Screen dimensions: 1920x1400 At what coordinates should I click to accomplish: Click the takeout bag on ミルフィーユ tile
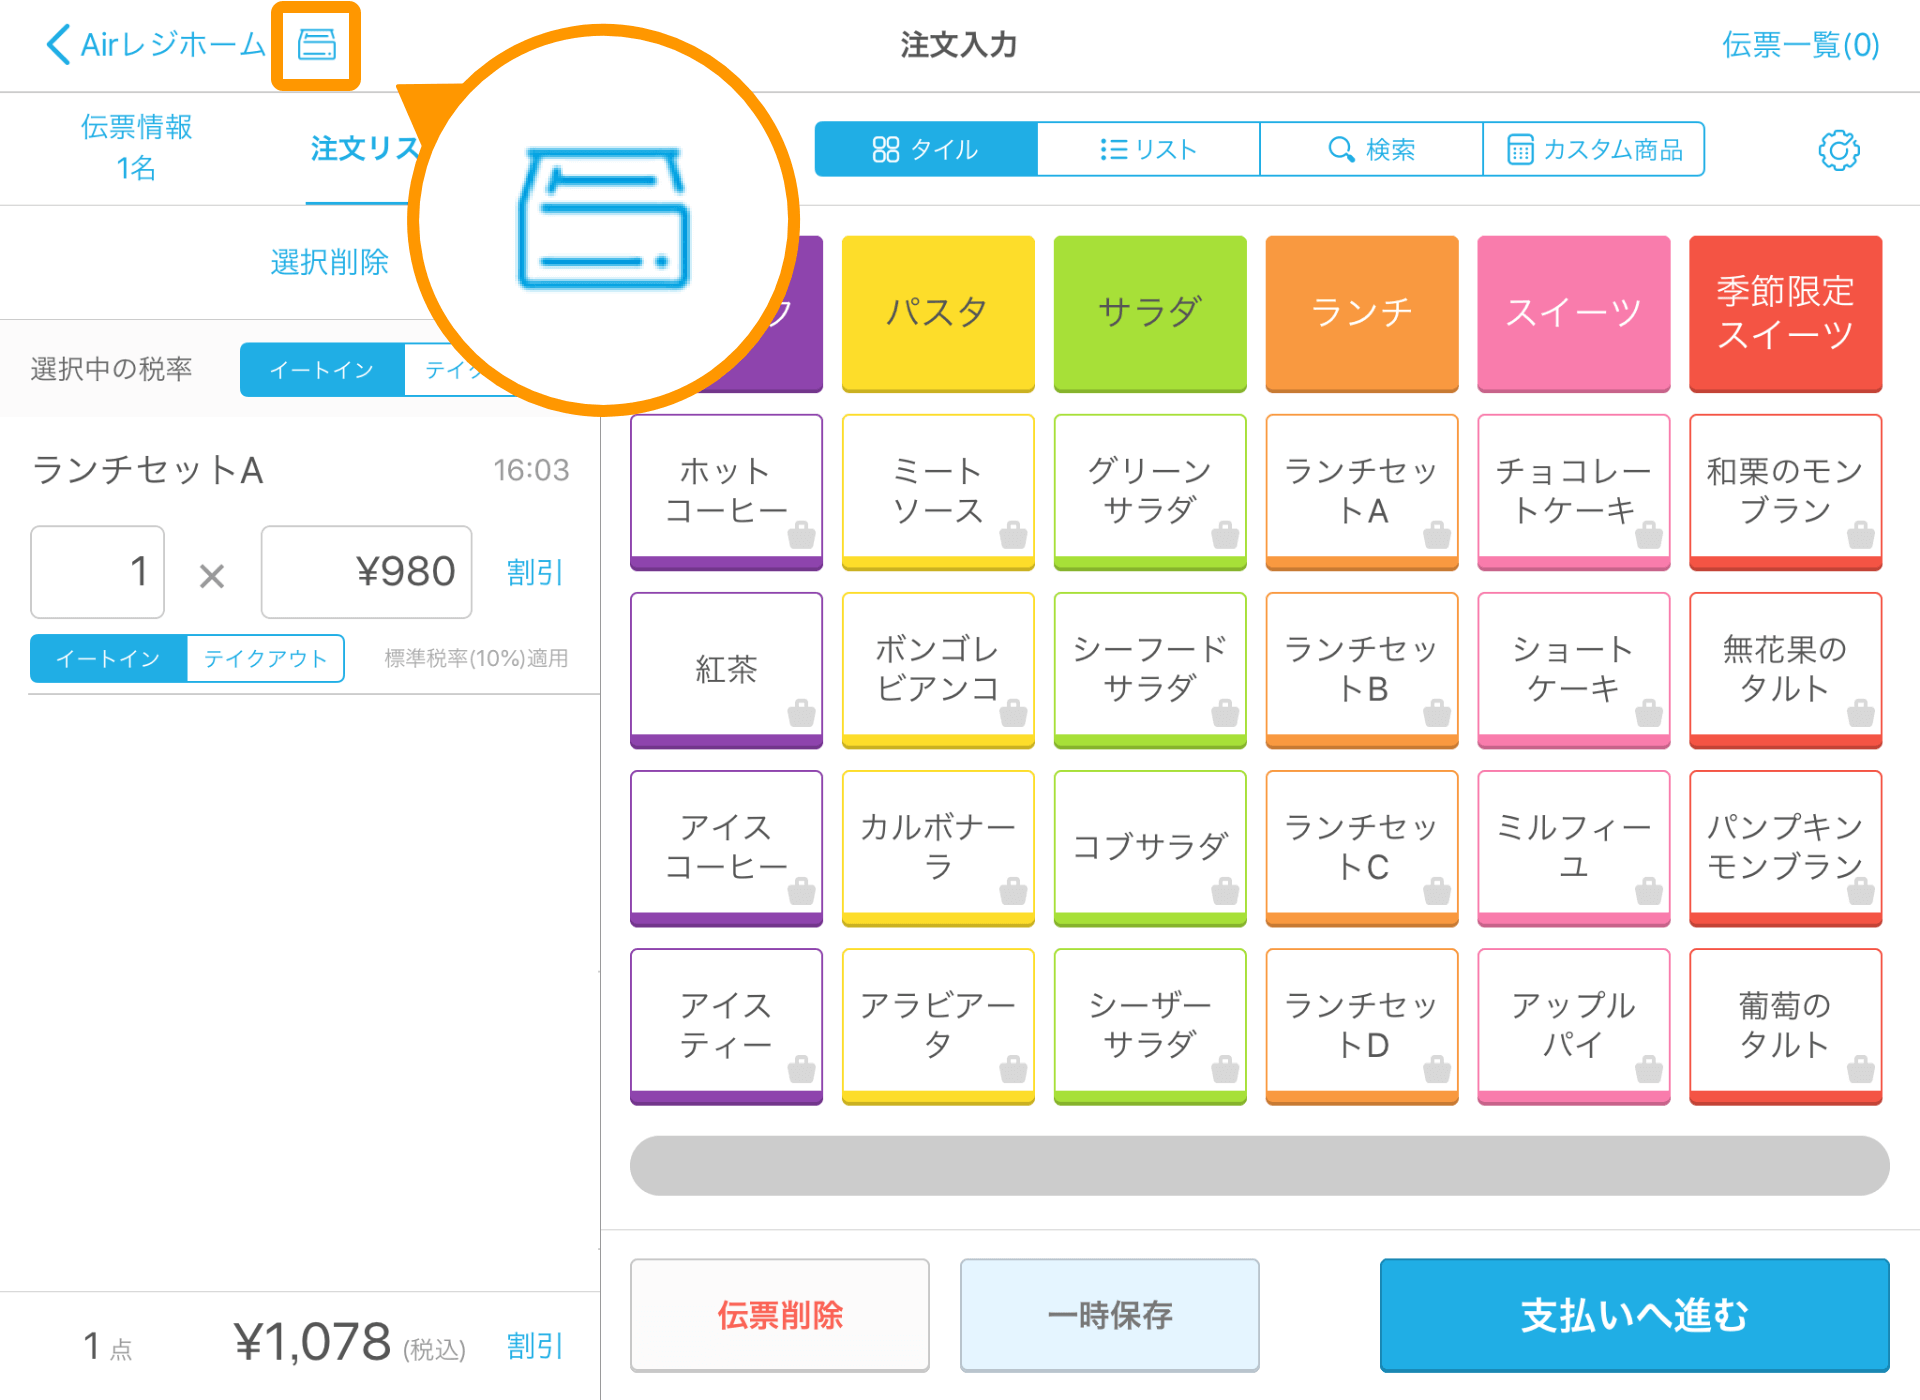point(1649,891)
